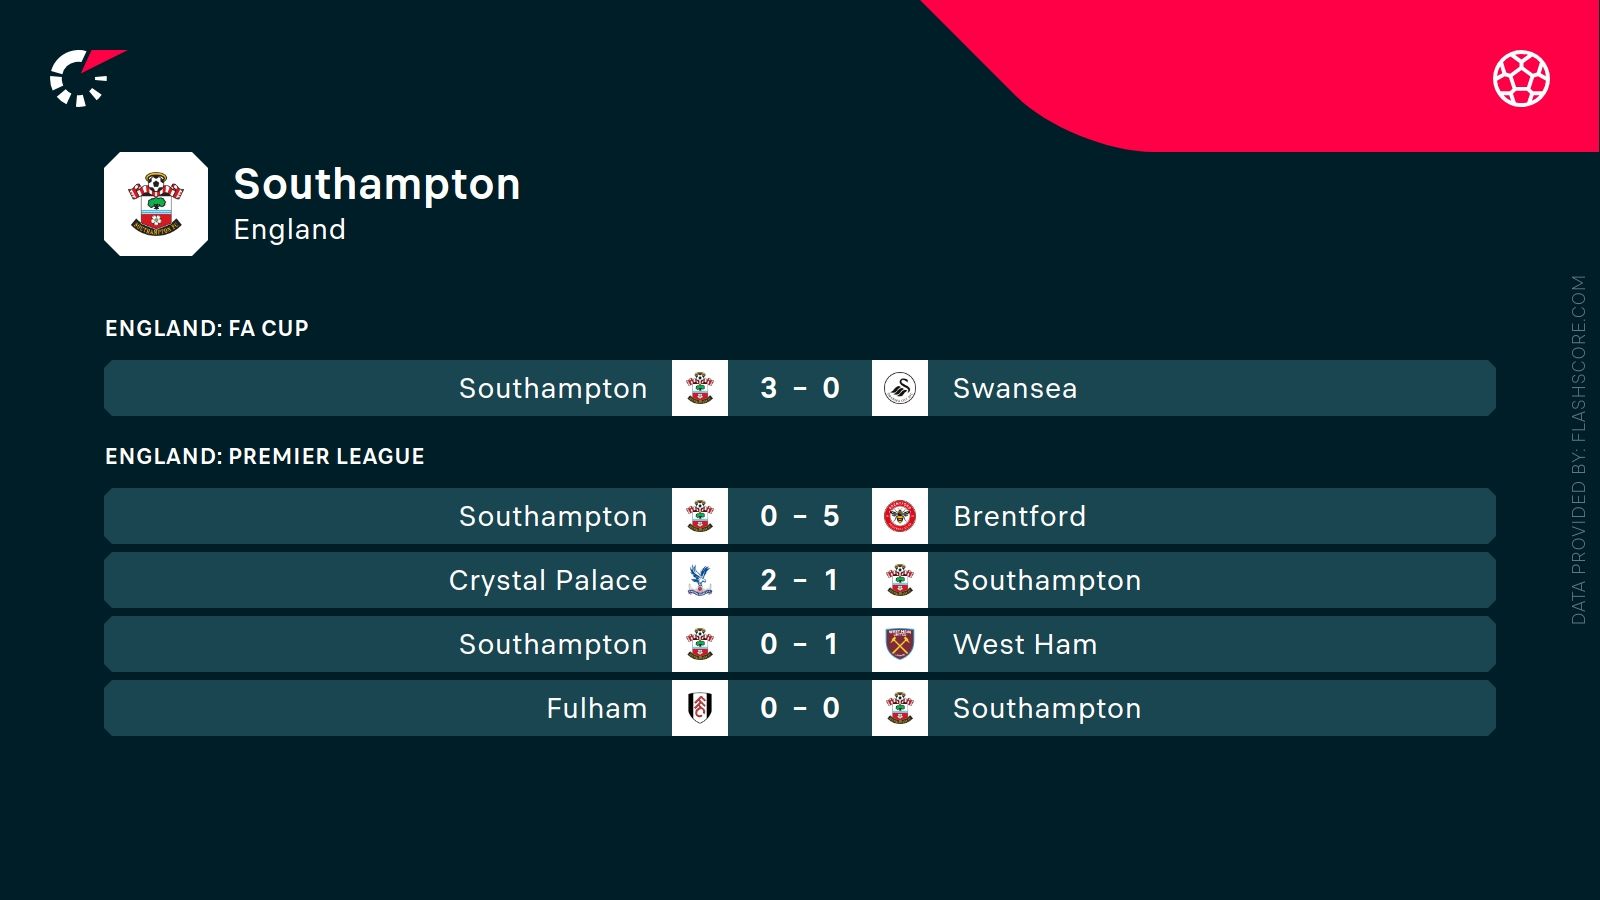This screenshot has width=1600, height=900.
Task: Click the large Southampton club crest
Action: [156, 204]
